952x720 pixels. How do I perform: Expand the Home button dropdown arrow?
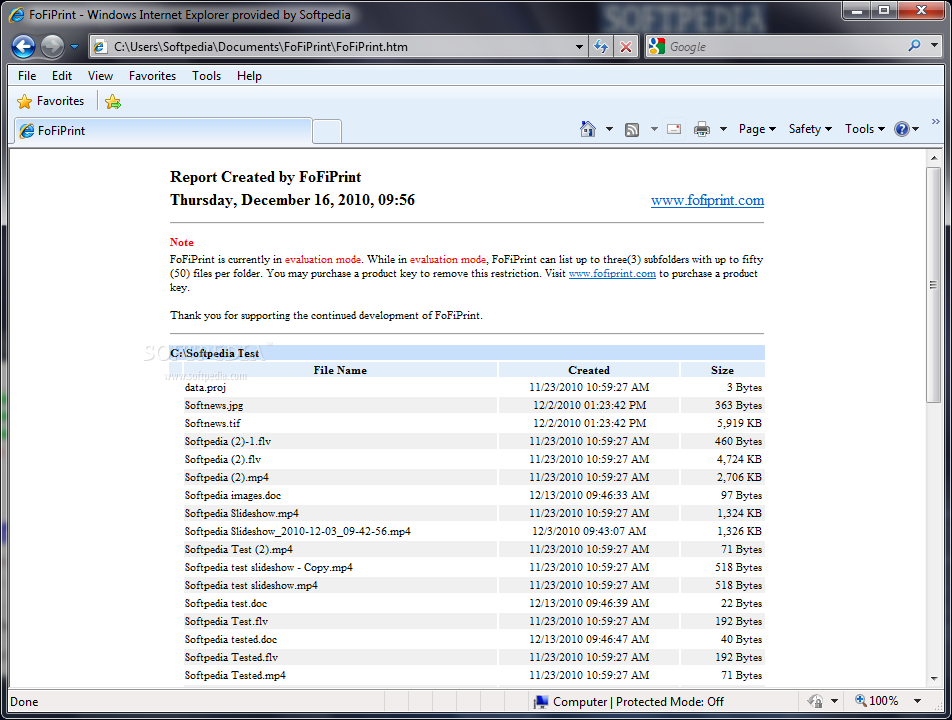tap(609, 129)
